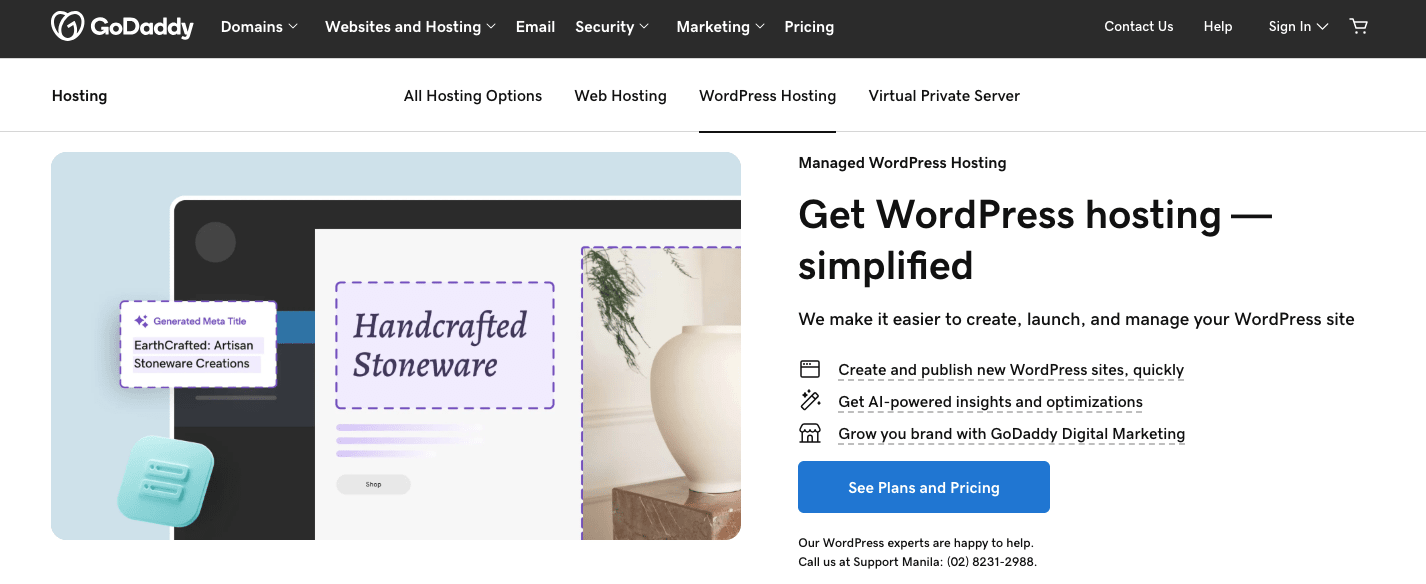Click Get AI-powered insights and optimizations link

point(990,402)
